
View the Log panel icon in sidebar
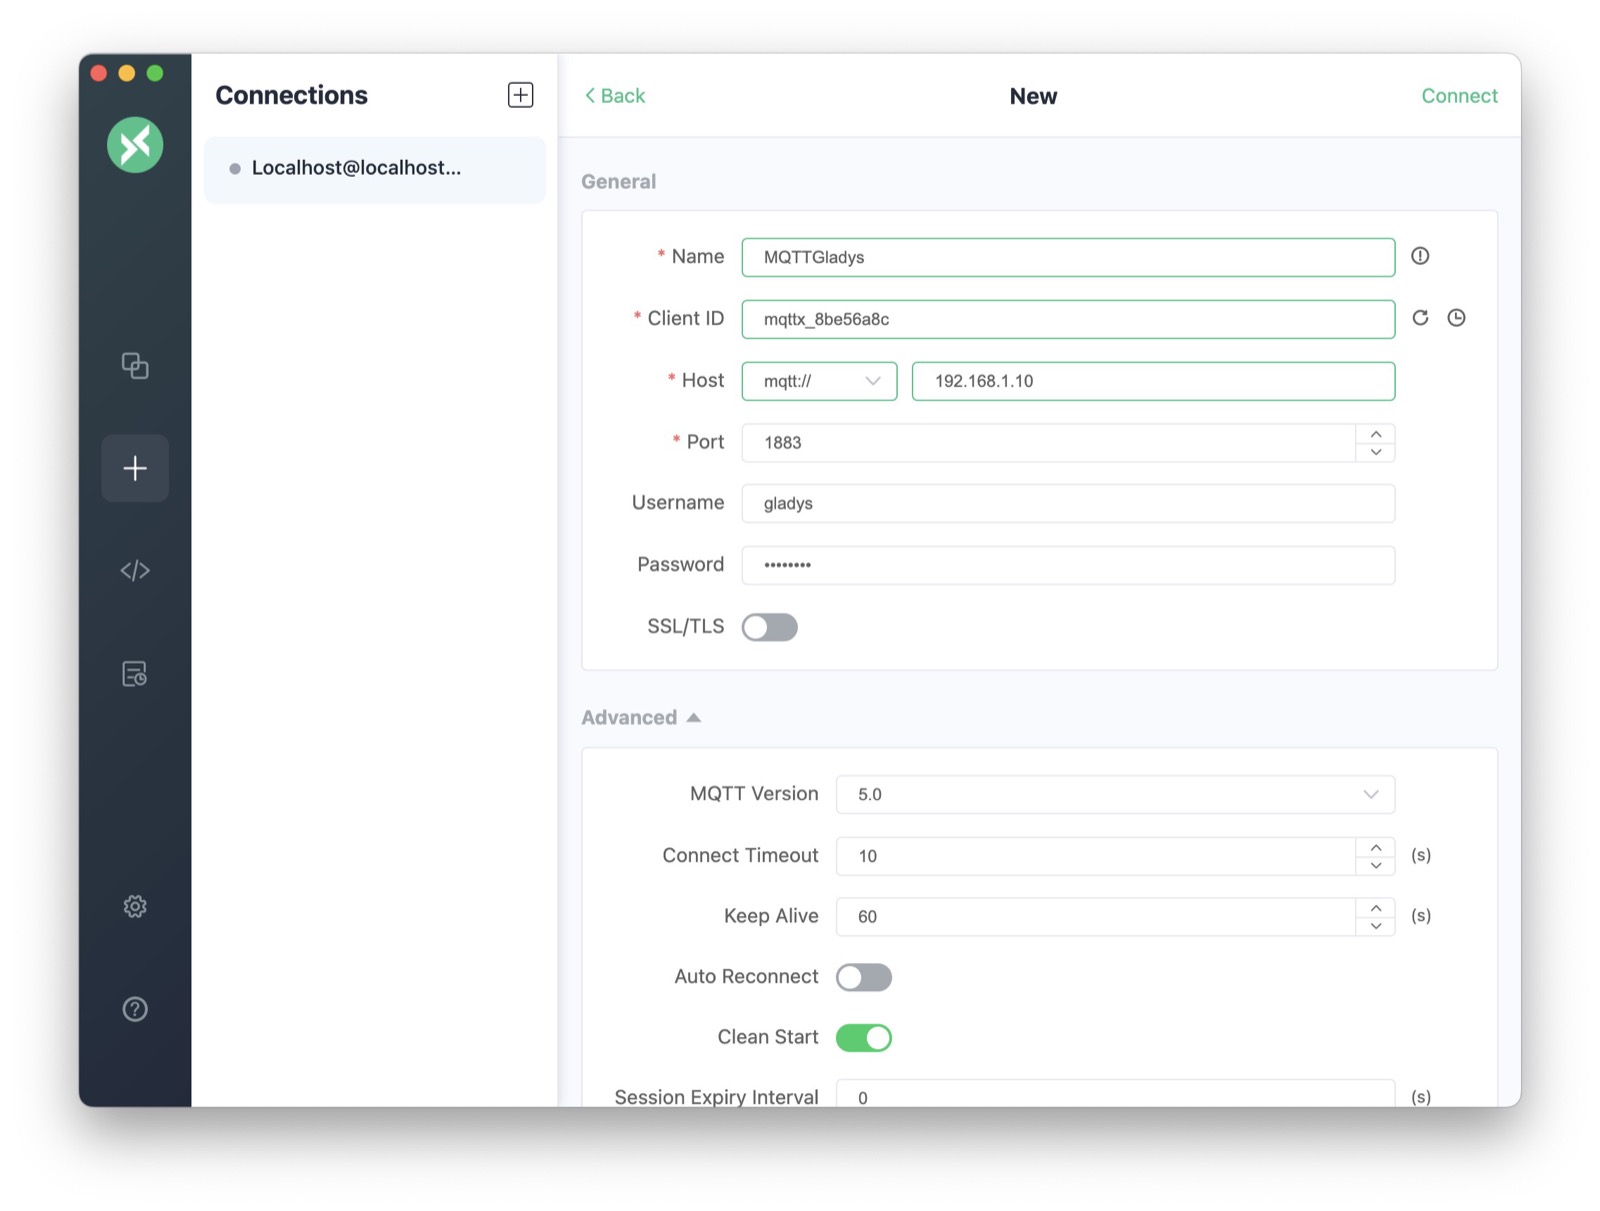point(135,673)
